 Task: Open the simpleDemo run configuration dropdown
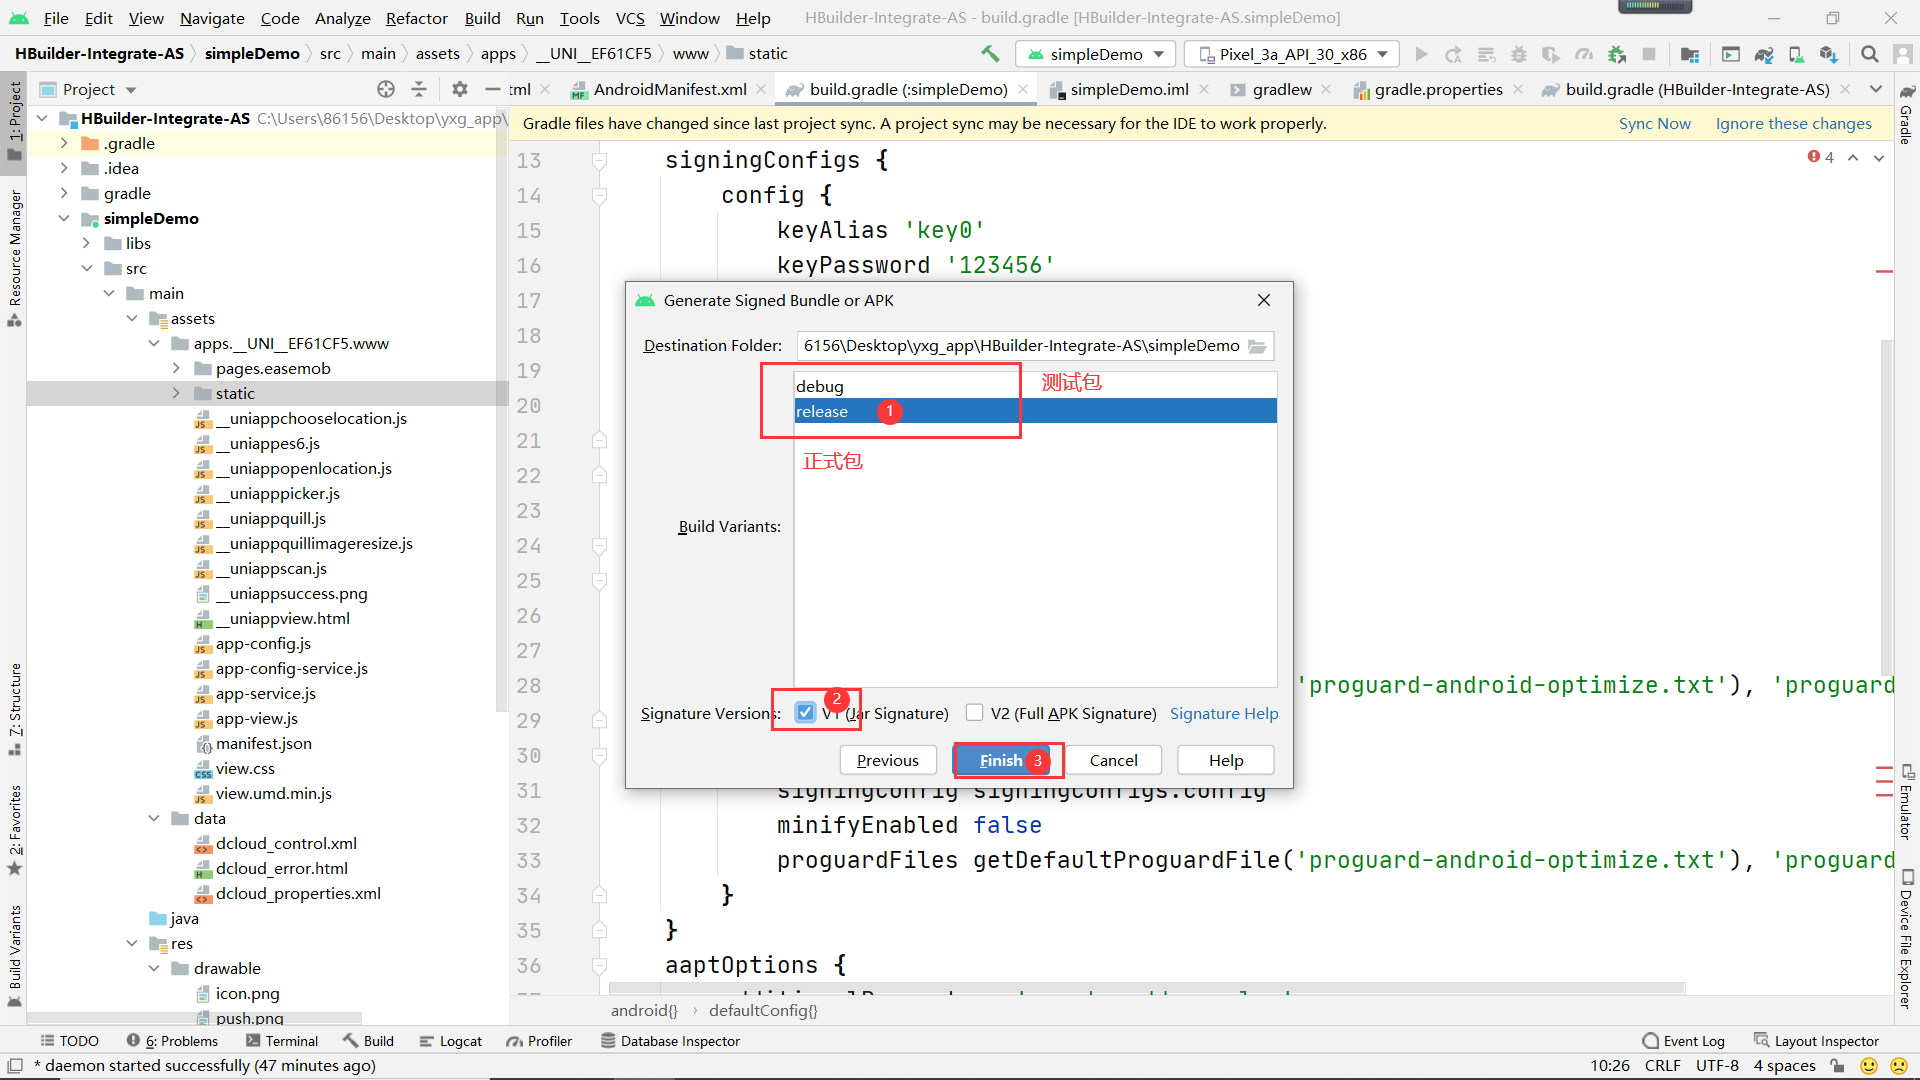coord(1096,54)
